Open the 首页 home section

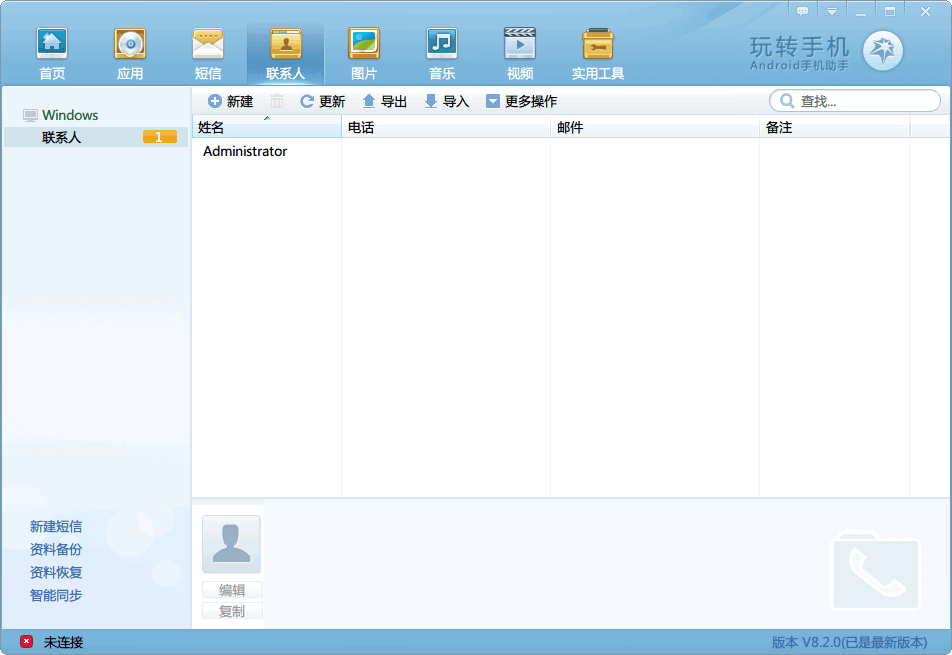pyautogui.click(x=52, y=54)
